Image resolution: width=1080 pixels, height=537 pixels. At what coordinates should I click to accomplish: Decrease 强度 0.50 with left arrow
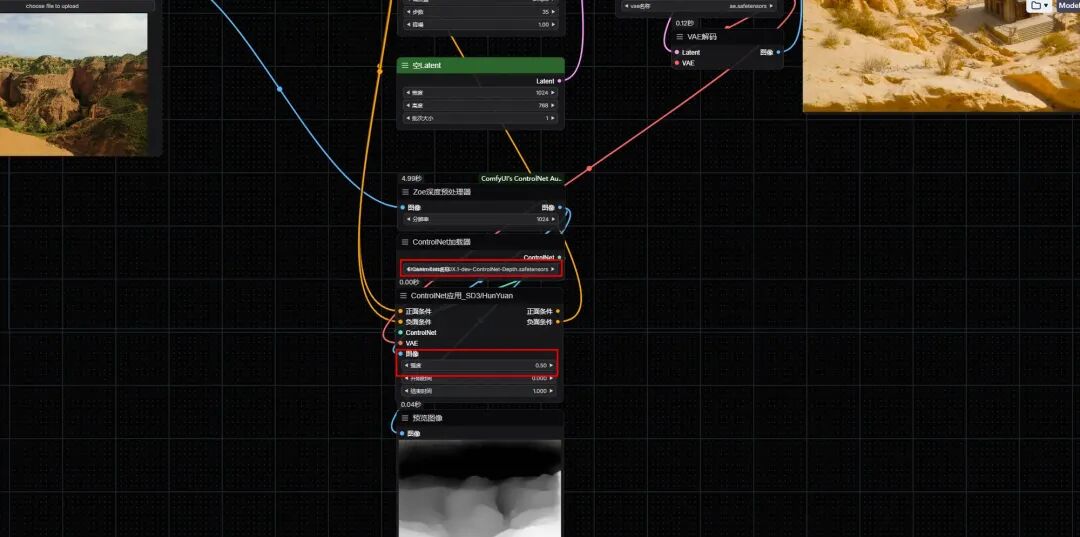pyautogui.click(x=405, y=366)
